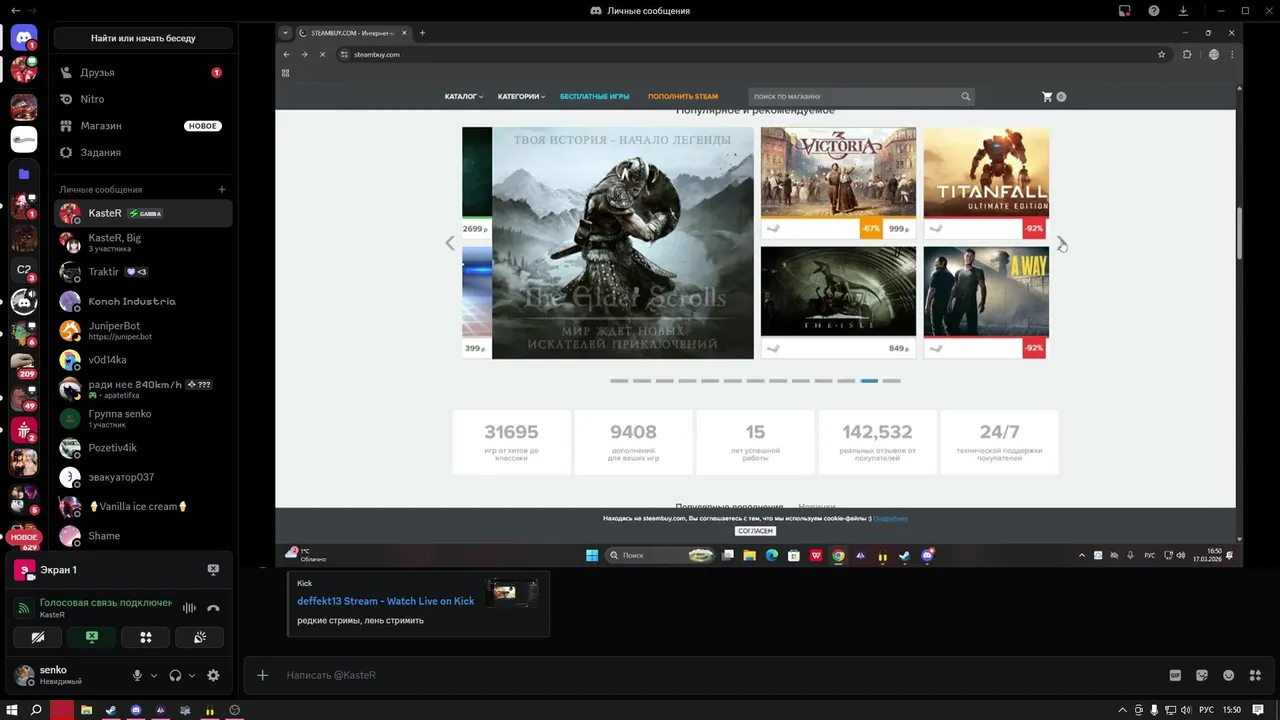Click the green download update icon
Screen dimensions: 1280x720
tap(1183, 11)
